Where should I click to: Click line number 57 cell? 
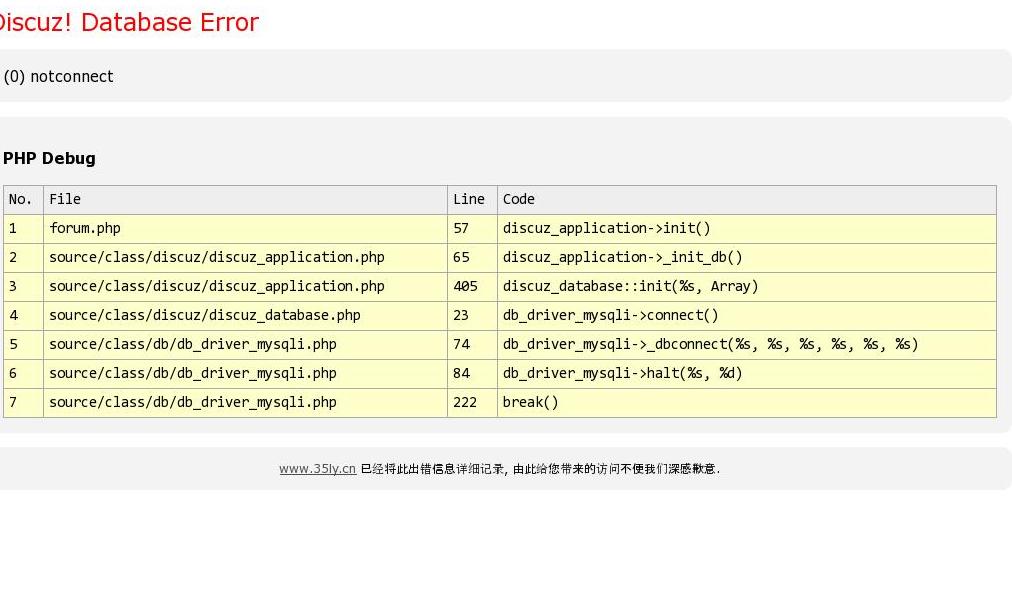tap(472, 229)
